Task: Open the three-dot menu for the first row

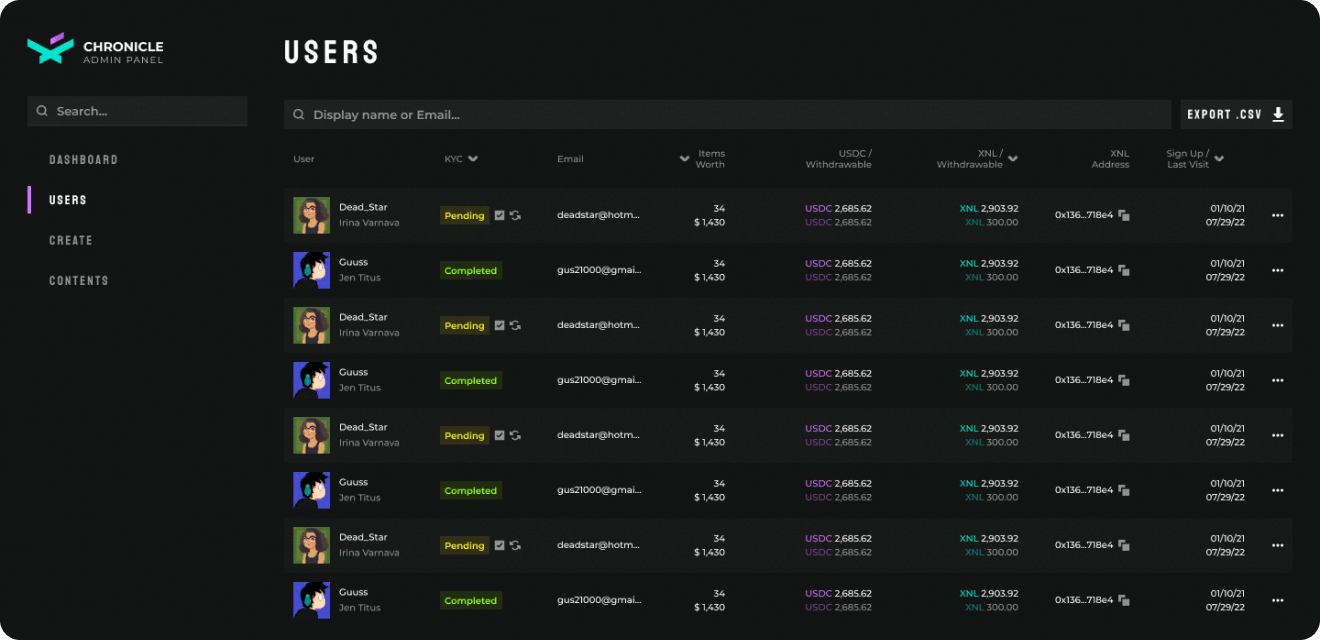Action: point(1277,215)
